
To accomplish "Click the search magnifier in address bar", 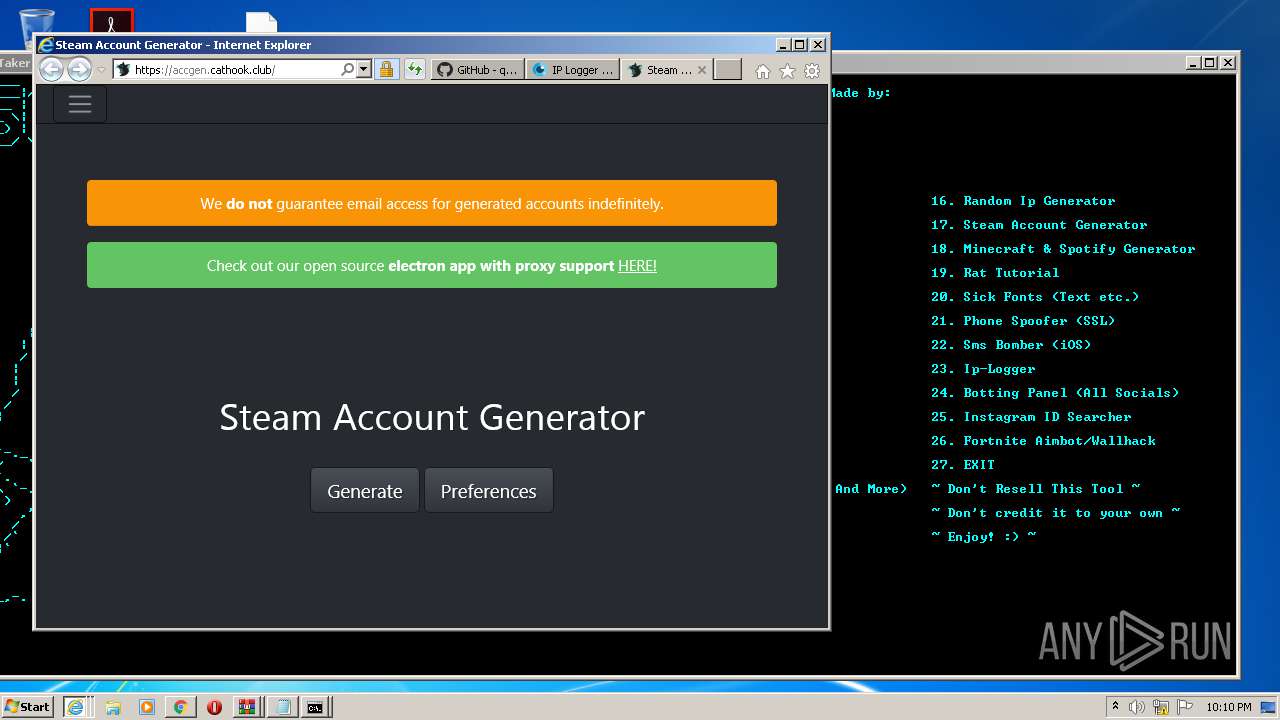I will click(x=347, y=70).
